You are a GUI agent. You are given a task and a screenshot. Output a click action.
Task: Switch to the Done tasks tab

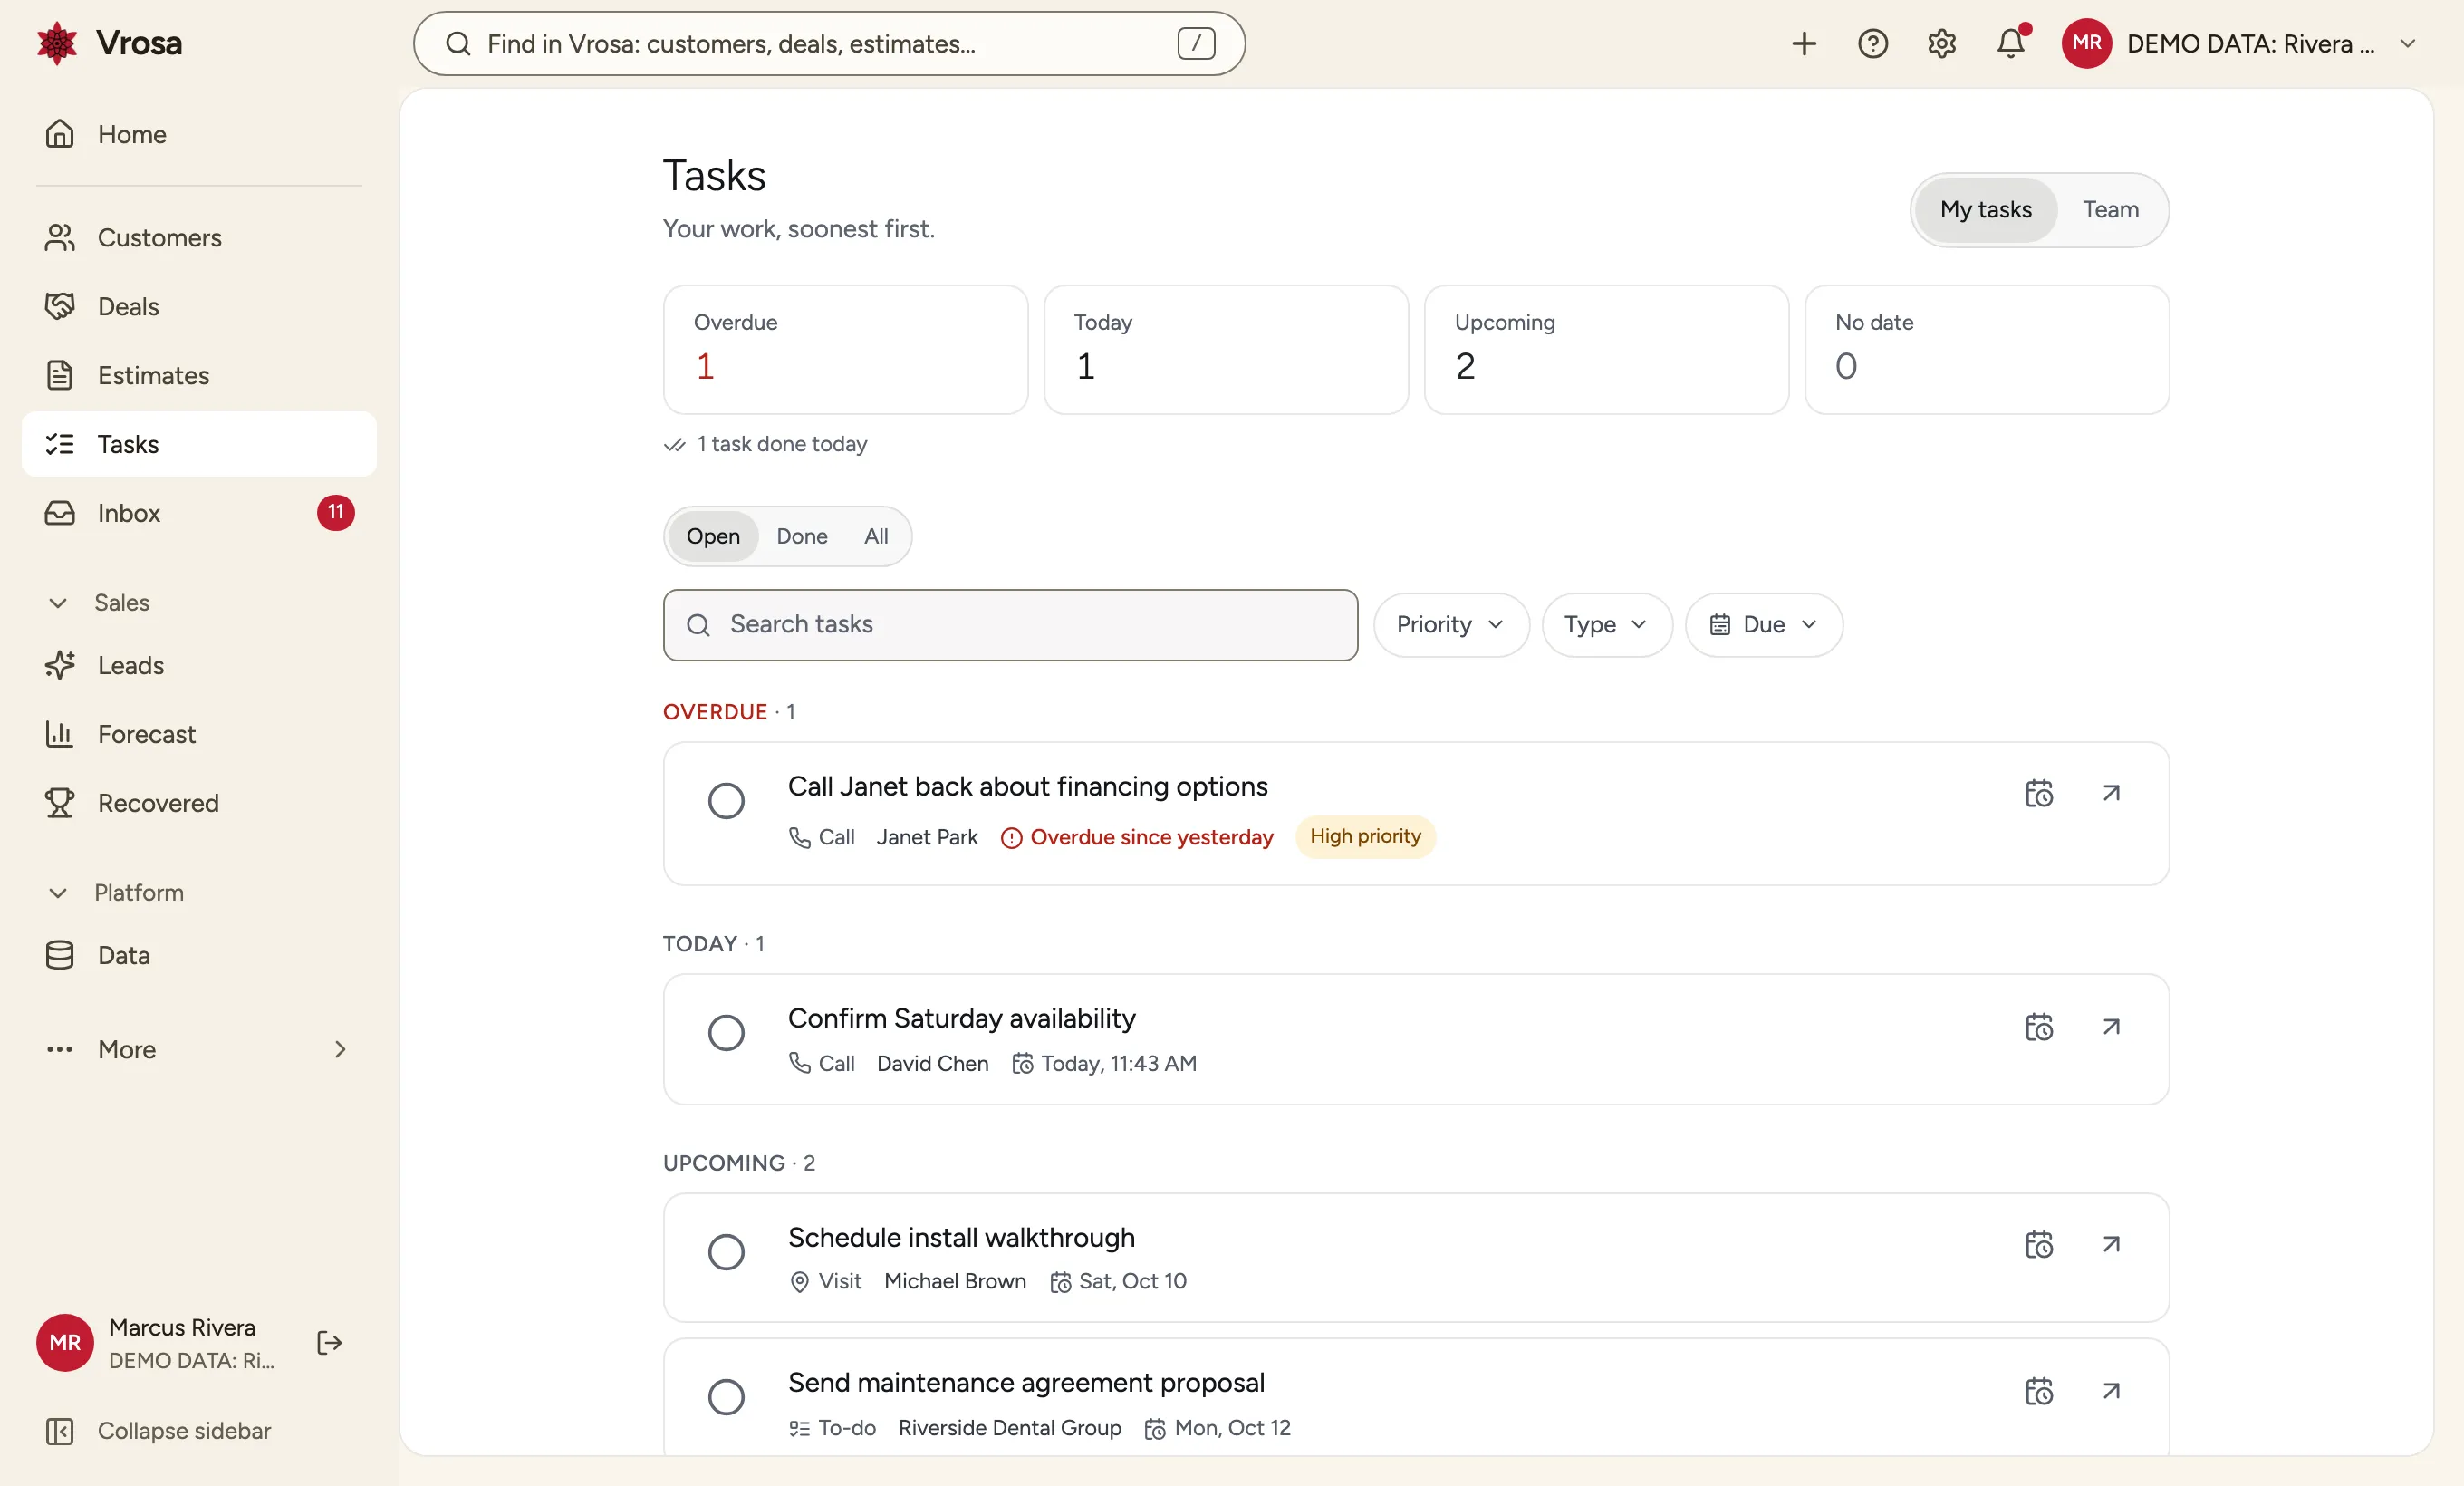coord(802,537)
